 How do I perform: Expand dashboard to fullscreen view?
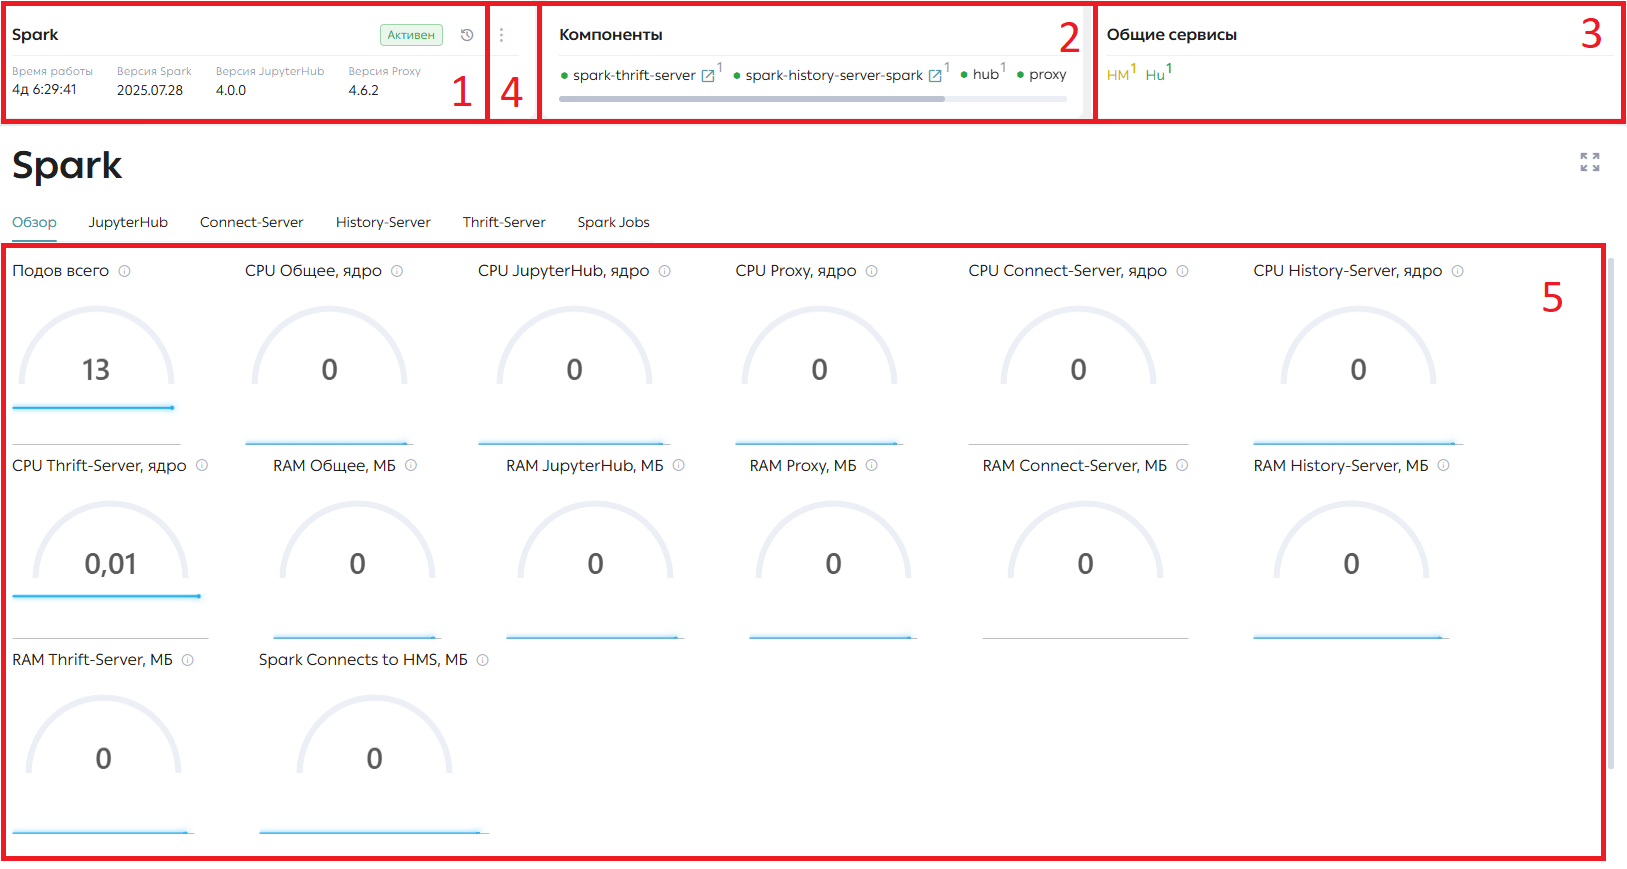coord(1590,162)
